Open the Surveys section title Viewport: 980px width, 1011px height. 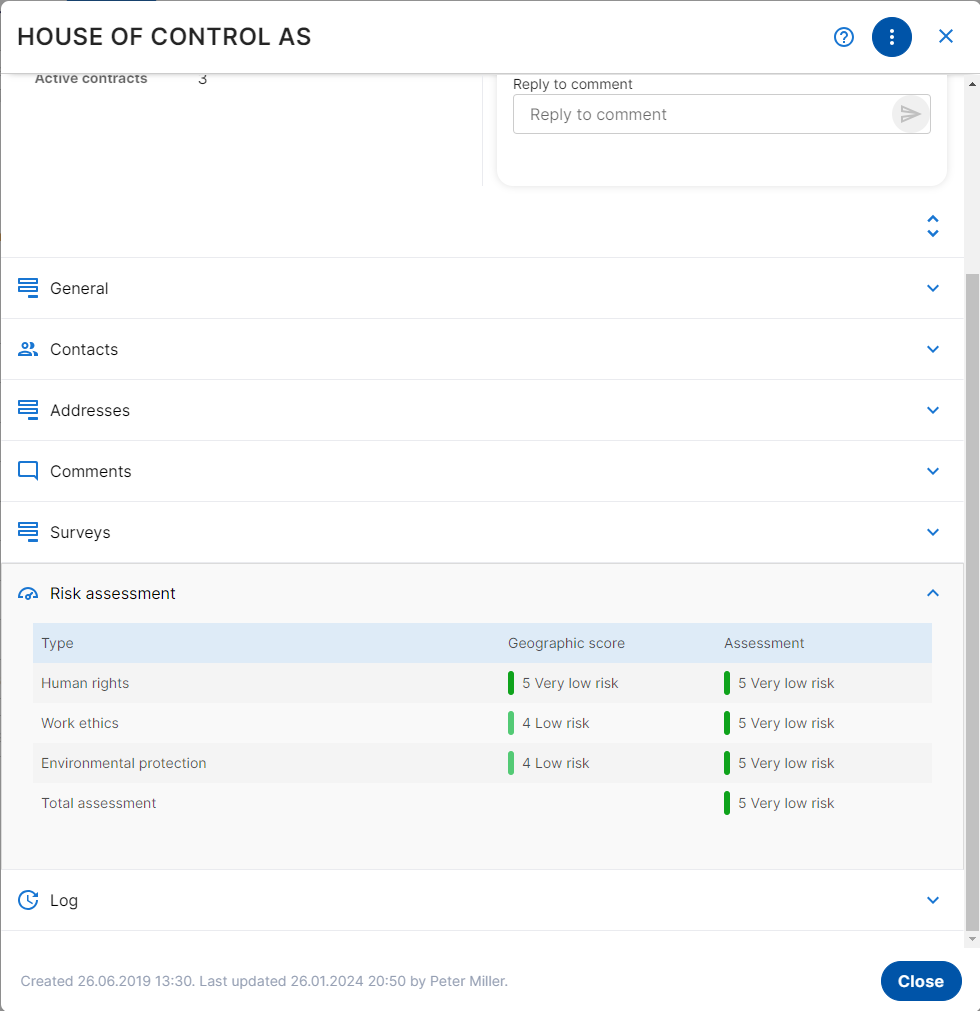(x=81, y=533)
